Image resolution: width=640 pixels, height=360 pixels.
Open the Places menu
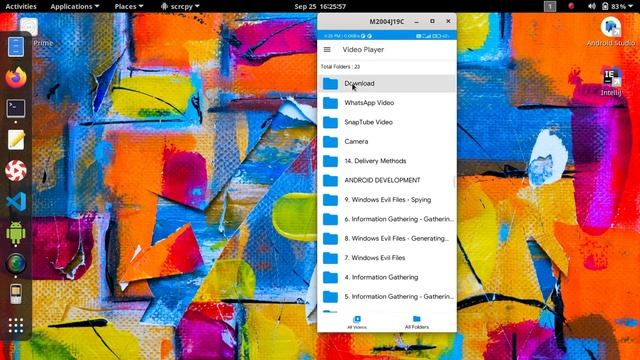[x=129, y=6]
